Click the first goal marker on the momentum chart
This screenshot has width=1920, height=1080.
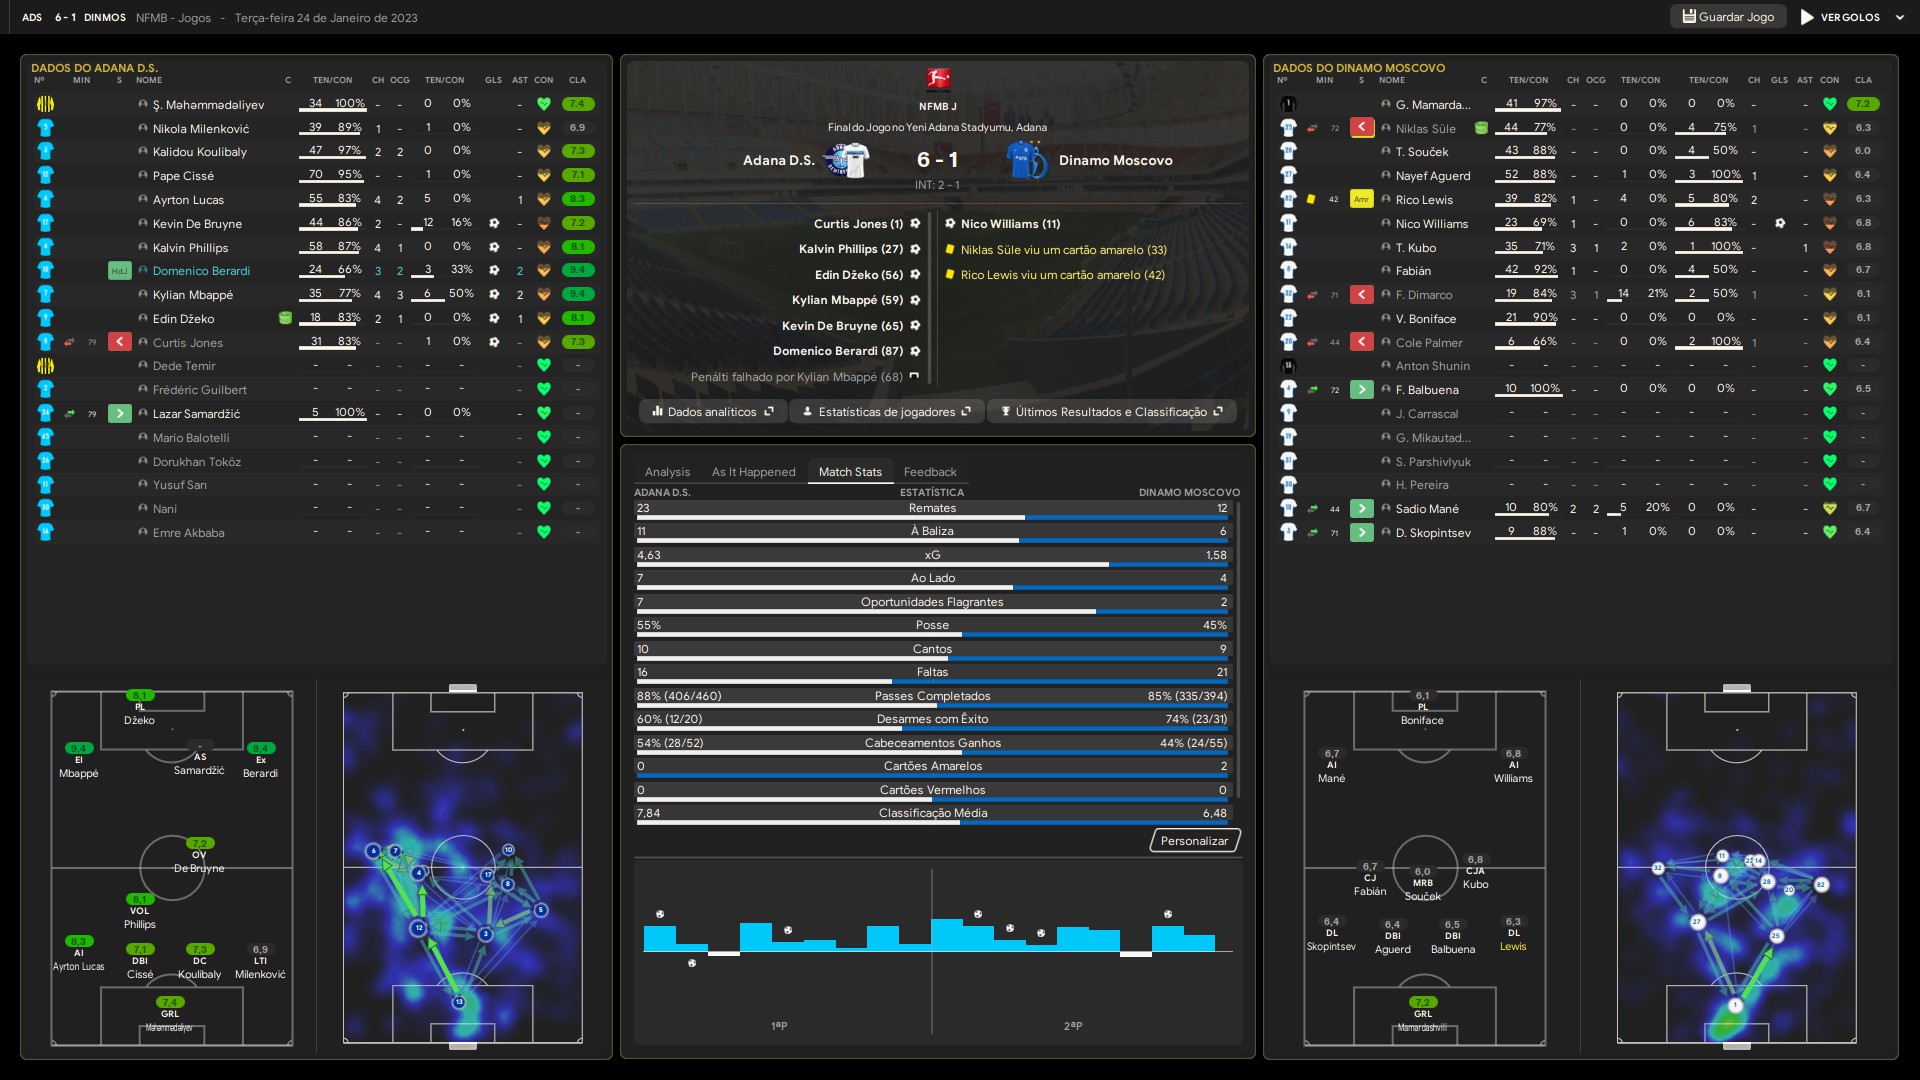point(660,914)
